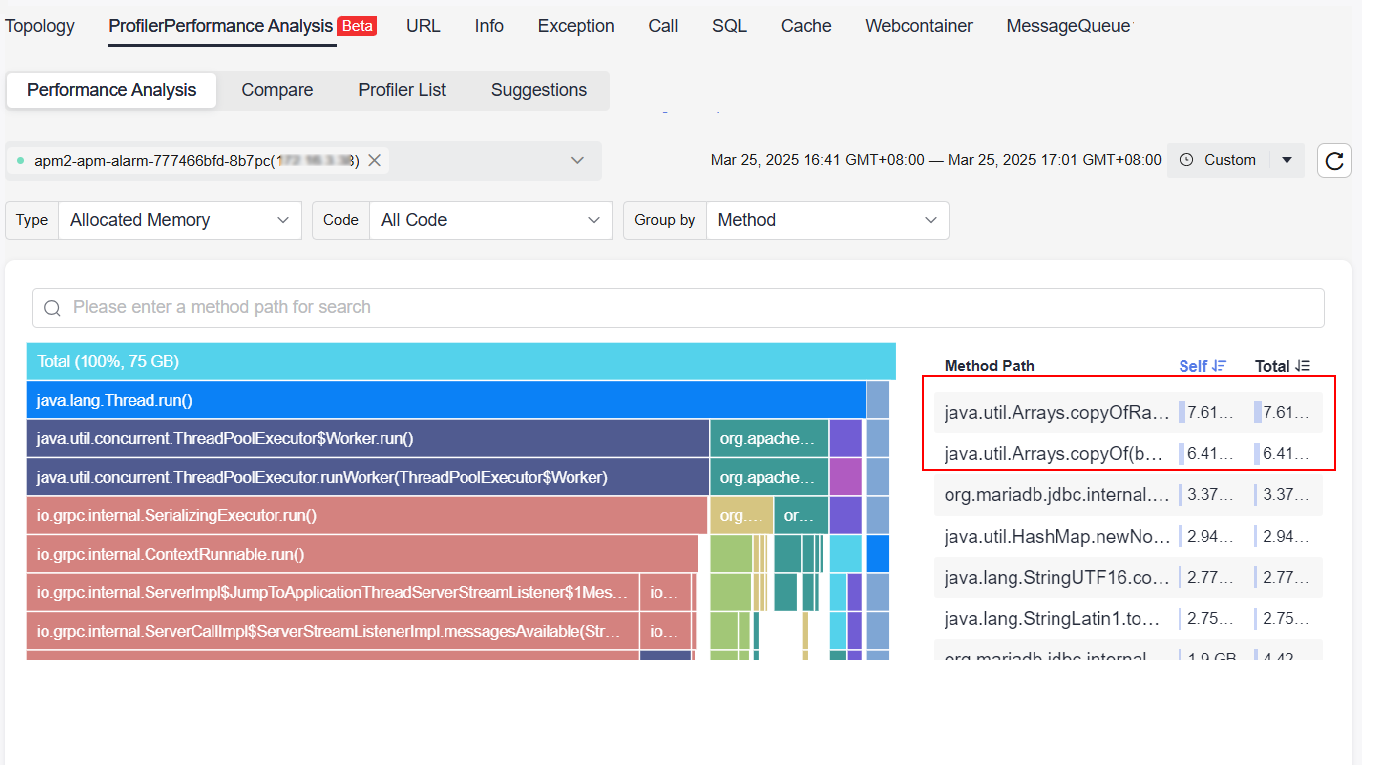Switch to the Topology tab

point(40,26)
